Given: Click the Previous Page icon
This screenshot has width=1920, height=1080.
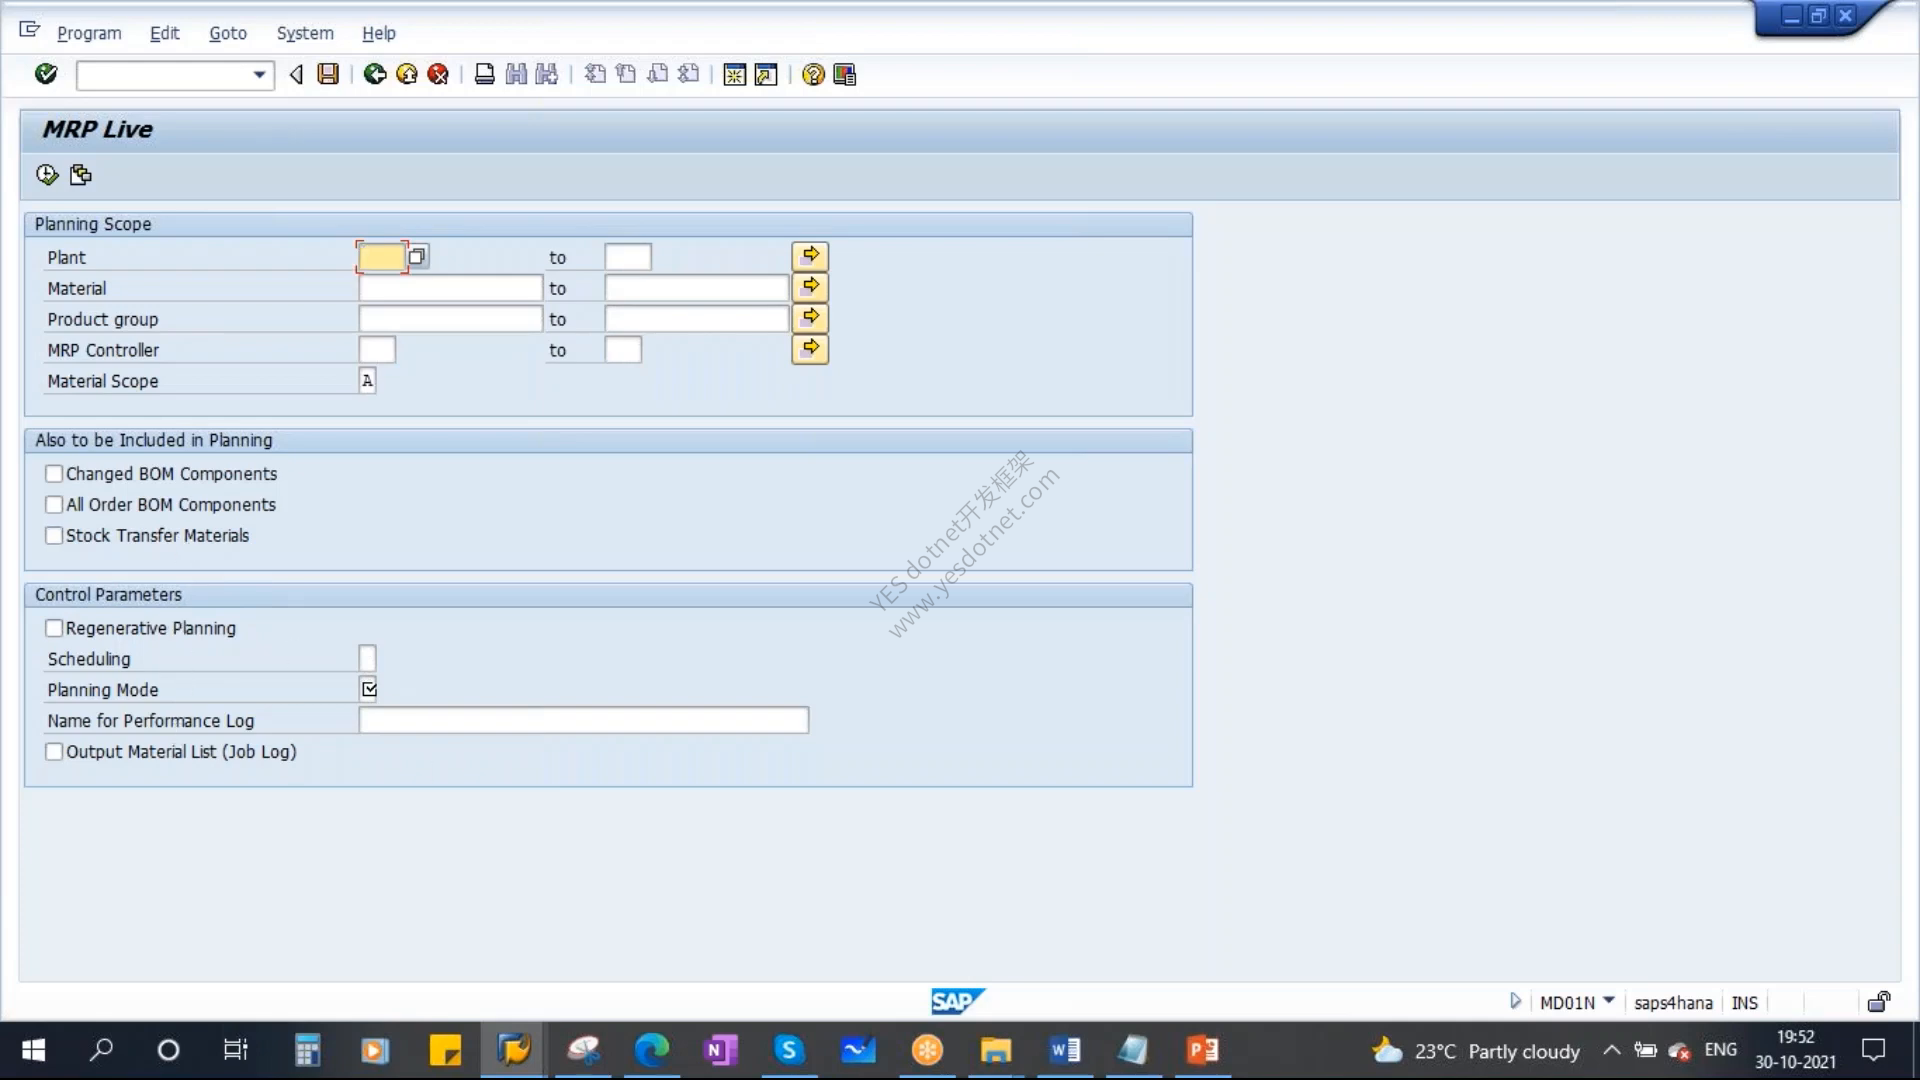Looking at the screenshot, I should (x=626, y=74).
